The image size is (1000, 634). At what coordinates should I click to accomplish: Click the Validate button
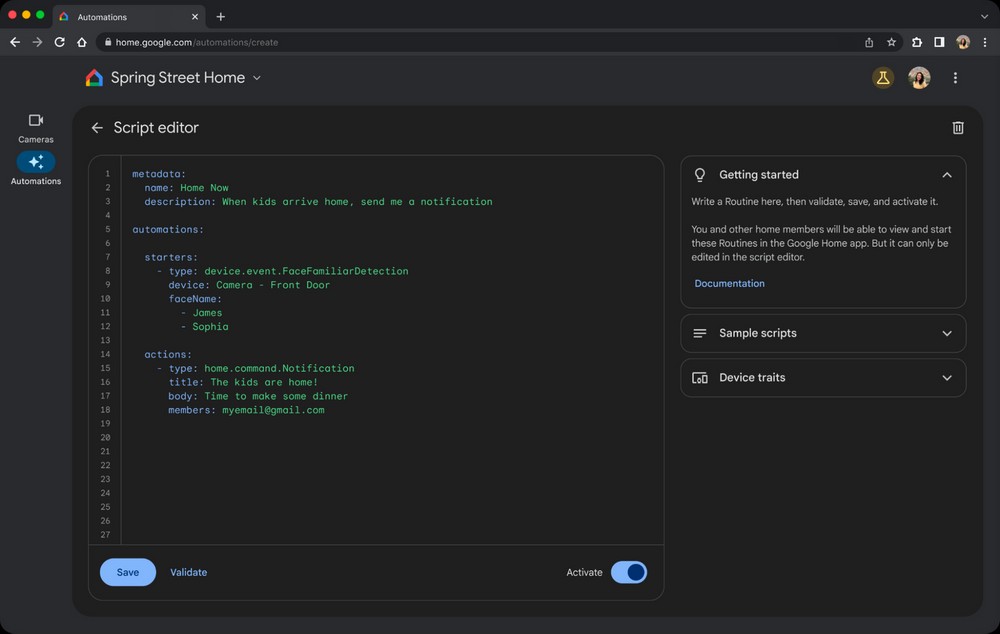click(x=188, y=572)
